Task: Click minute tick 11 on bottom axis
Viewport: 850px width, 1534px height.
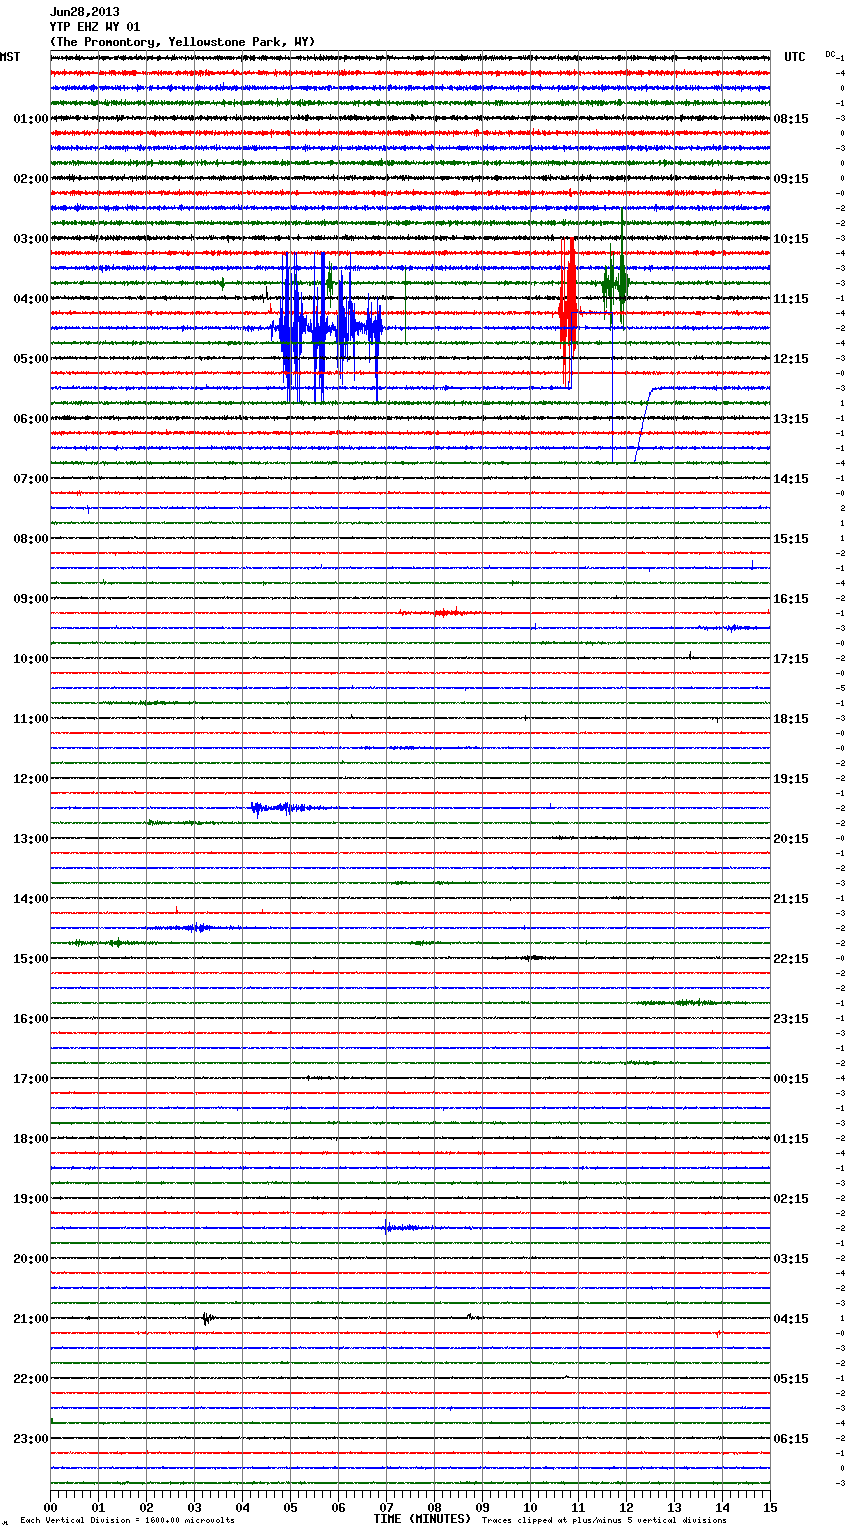Action: pos(578,1507)
